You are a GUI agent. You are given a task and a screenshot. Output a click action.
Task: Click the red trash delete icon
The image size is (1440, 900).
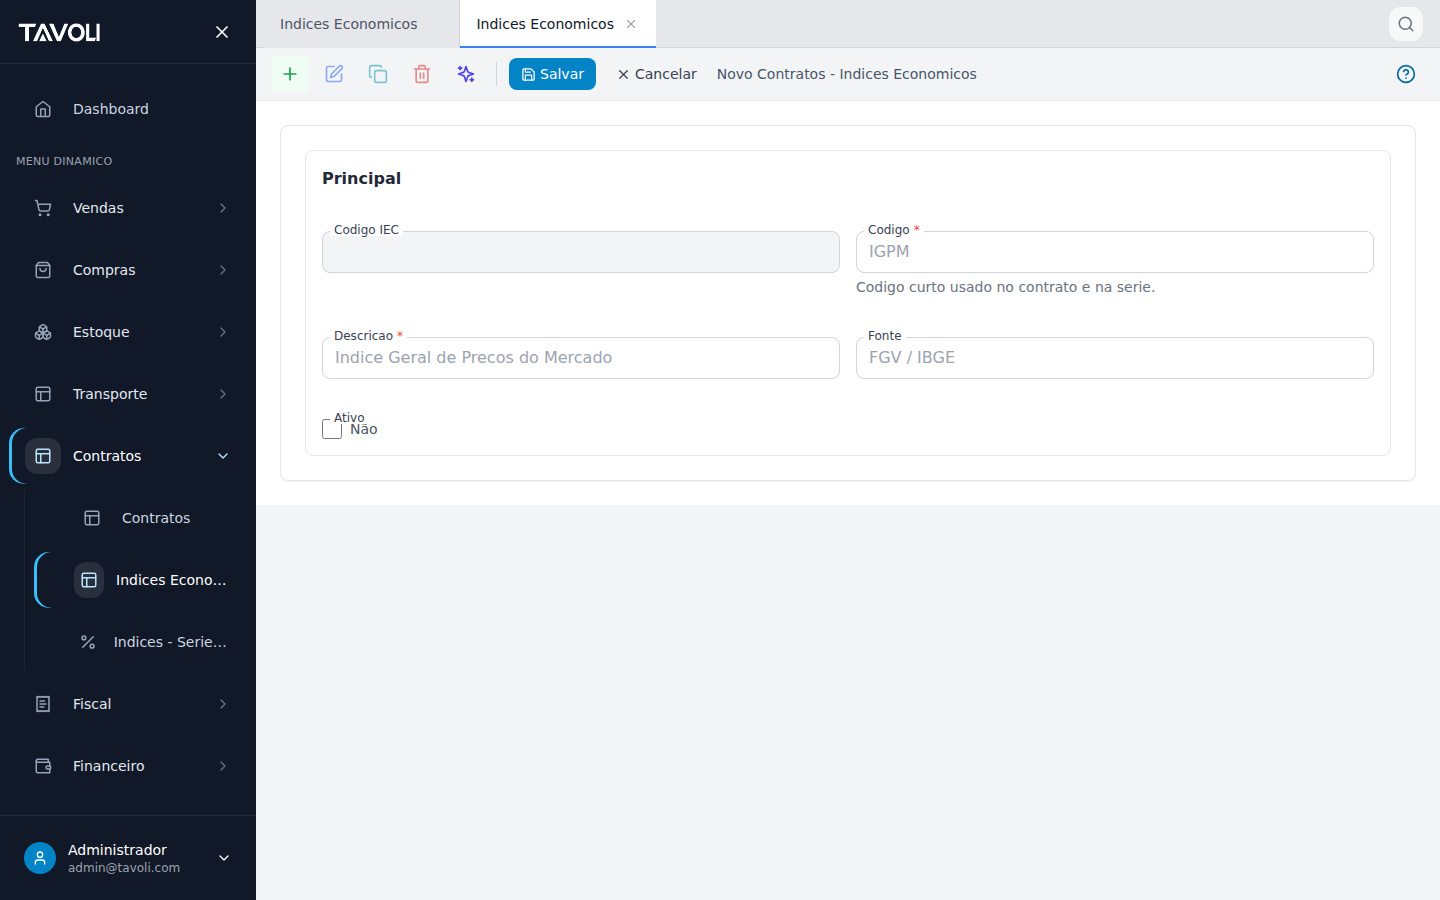point(422,74)
